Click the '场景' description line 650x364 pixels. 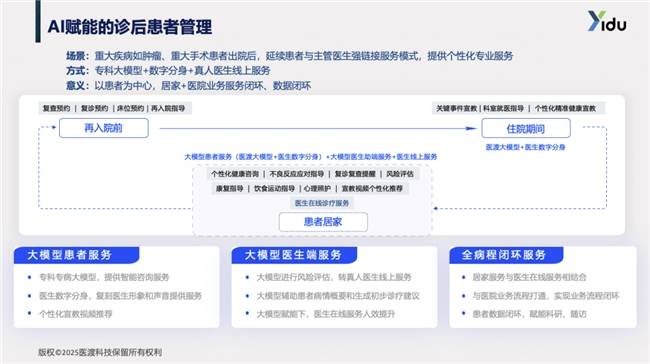coord(289,56)
